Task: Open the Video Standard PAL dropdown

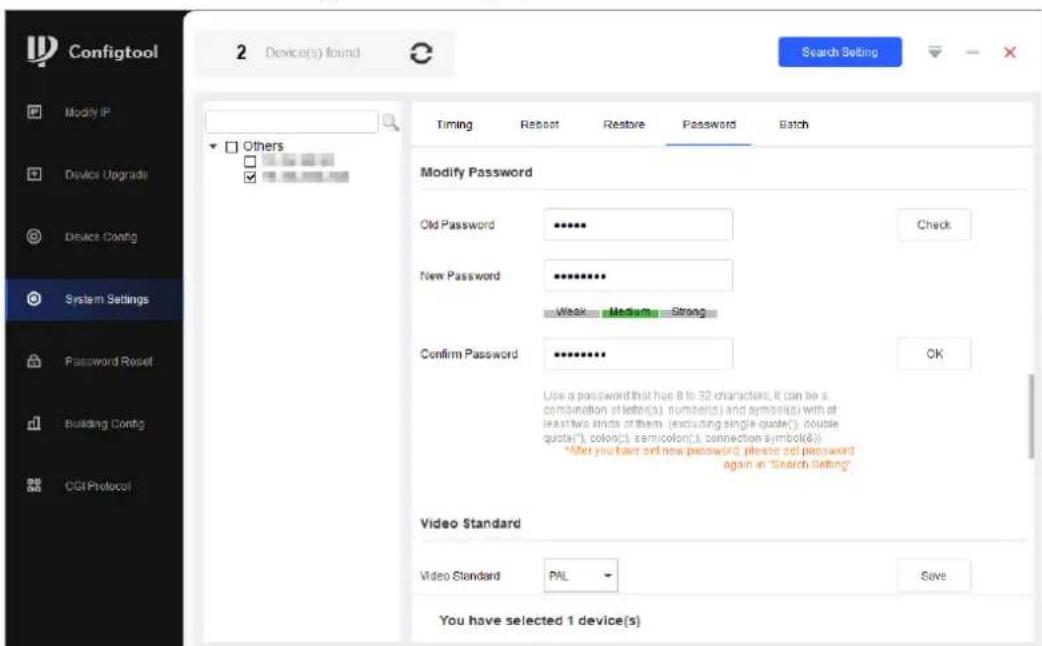Action: pyautogui.click(x=581, y=576)
